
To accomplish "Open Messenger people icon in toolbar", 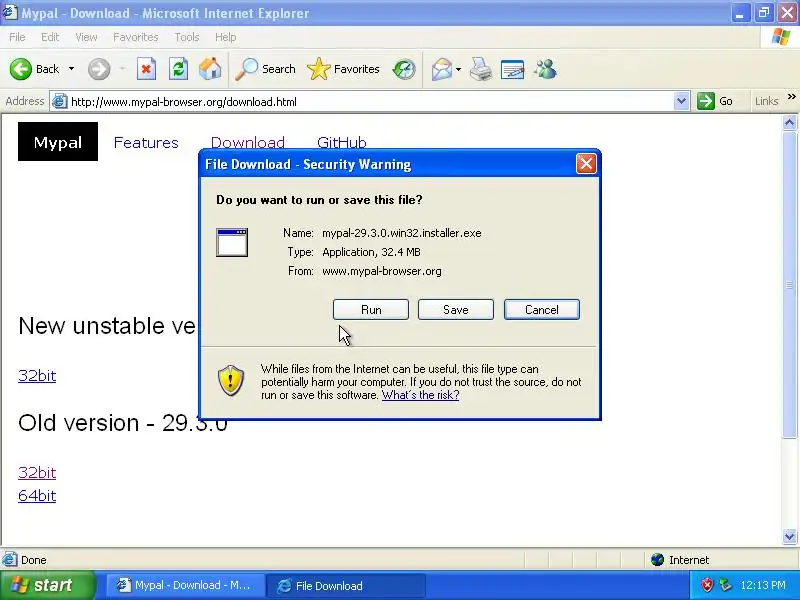I will coord(545,69).
